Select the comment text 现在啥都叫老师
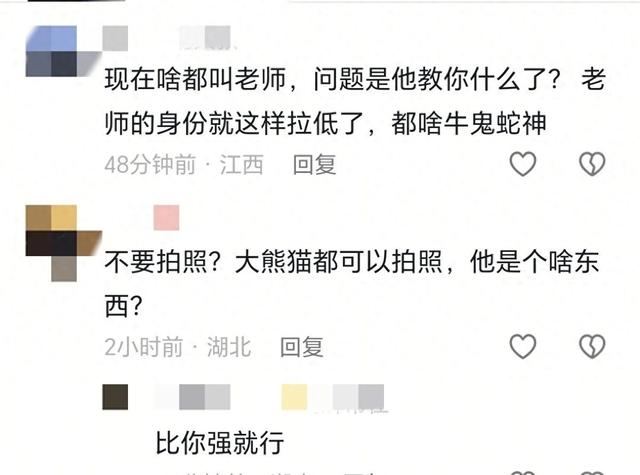The height and width of the screenshot is (475, 640). tap(195, 79)
